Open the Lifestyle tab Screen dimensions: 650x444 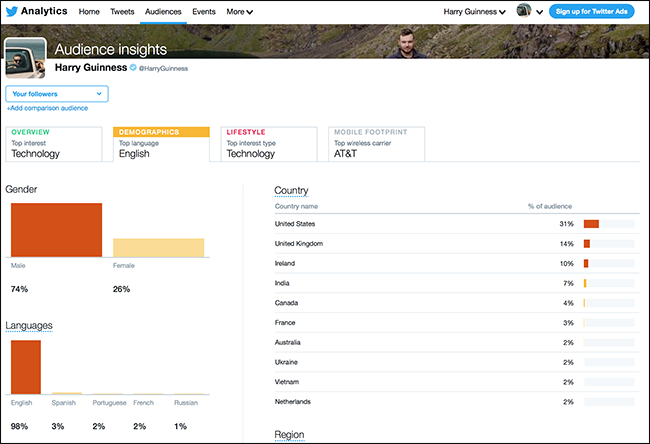[x=269, y=144]
